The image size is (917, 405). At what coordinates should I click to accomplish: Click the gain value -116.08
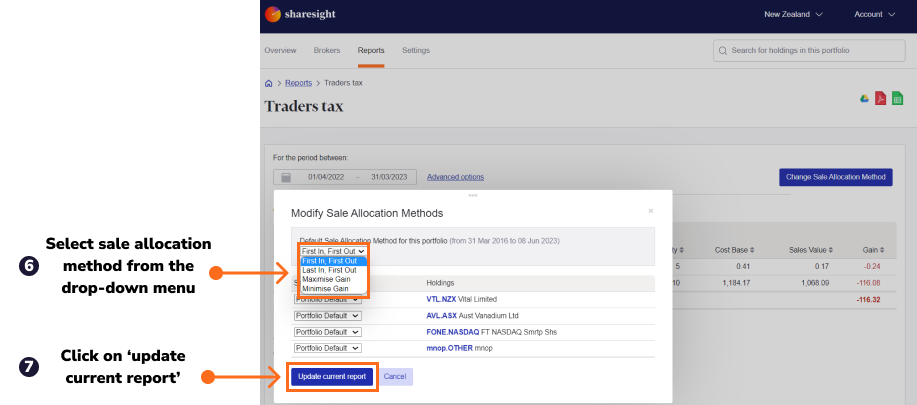coord(868,283)
